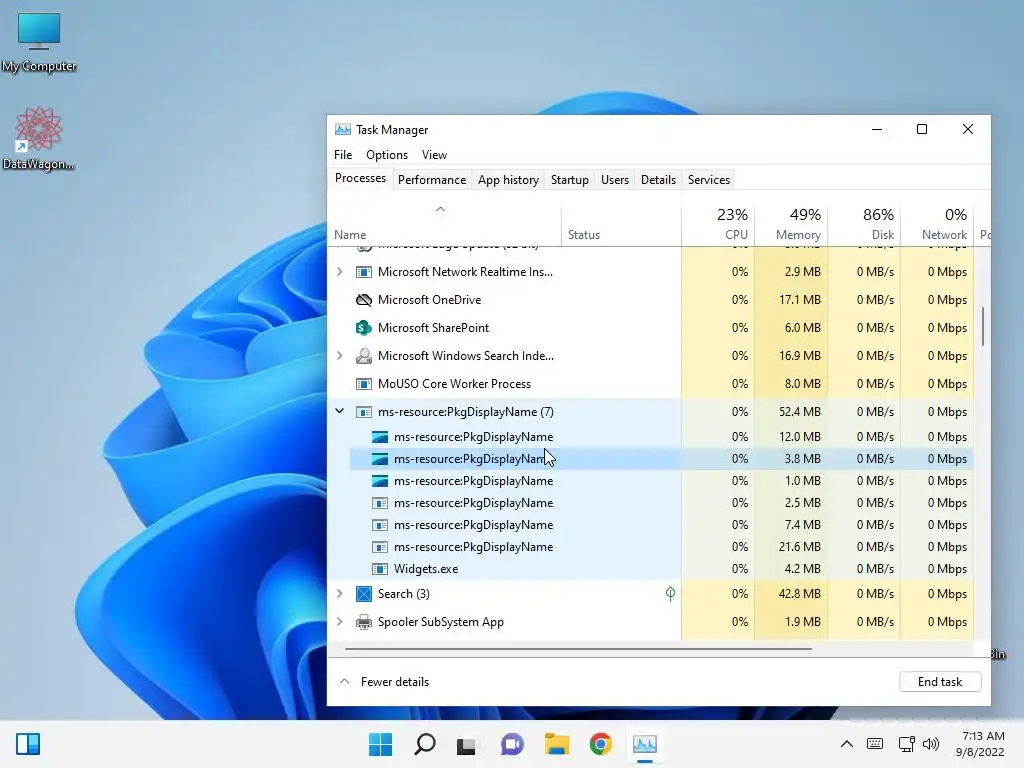Screen dimensions: 1024x768
Task: Click the Microsoft Network Realtime Inspection process icon
Action: coord(364,272)
